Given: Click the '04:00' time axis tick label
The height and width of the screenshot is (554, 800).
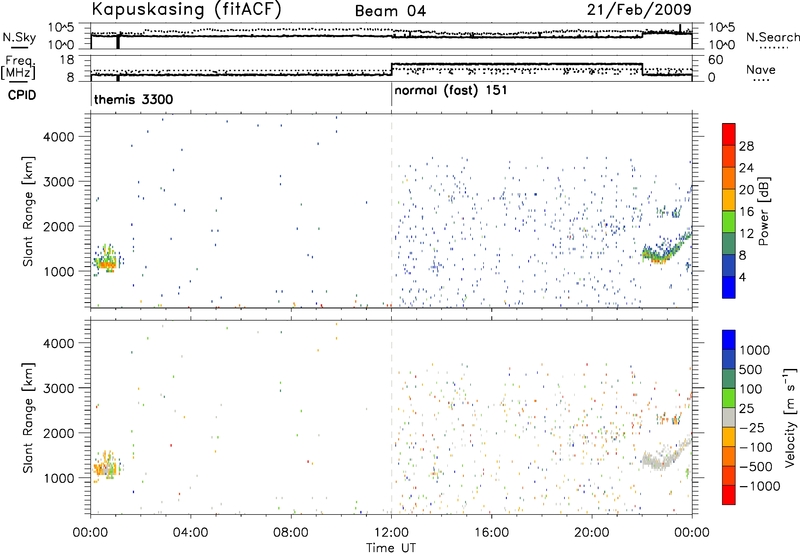Looking at the screenshot, I should click(191, 533).
